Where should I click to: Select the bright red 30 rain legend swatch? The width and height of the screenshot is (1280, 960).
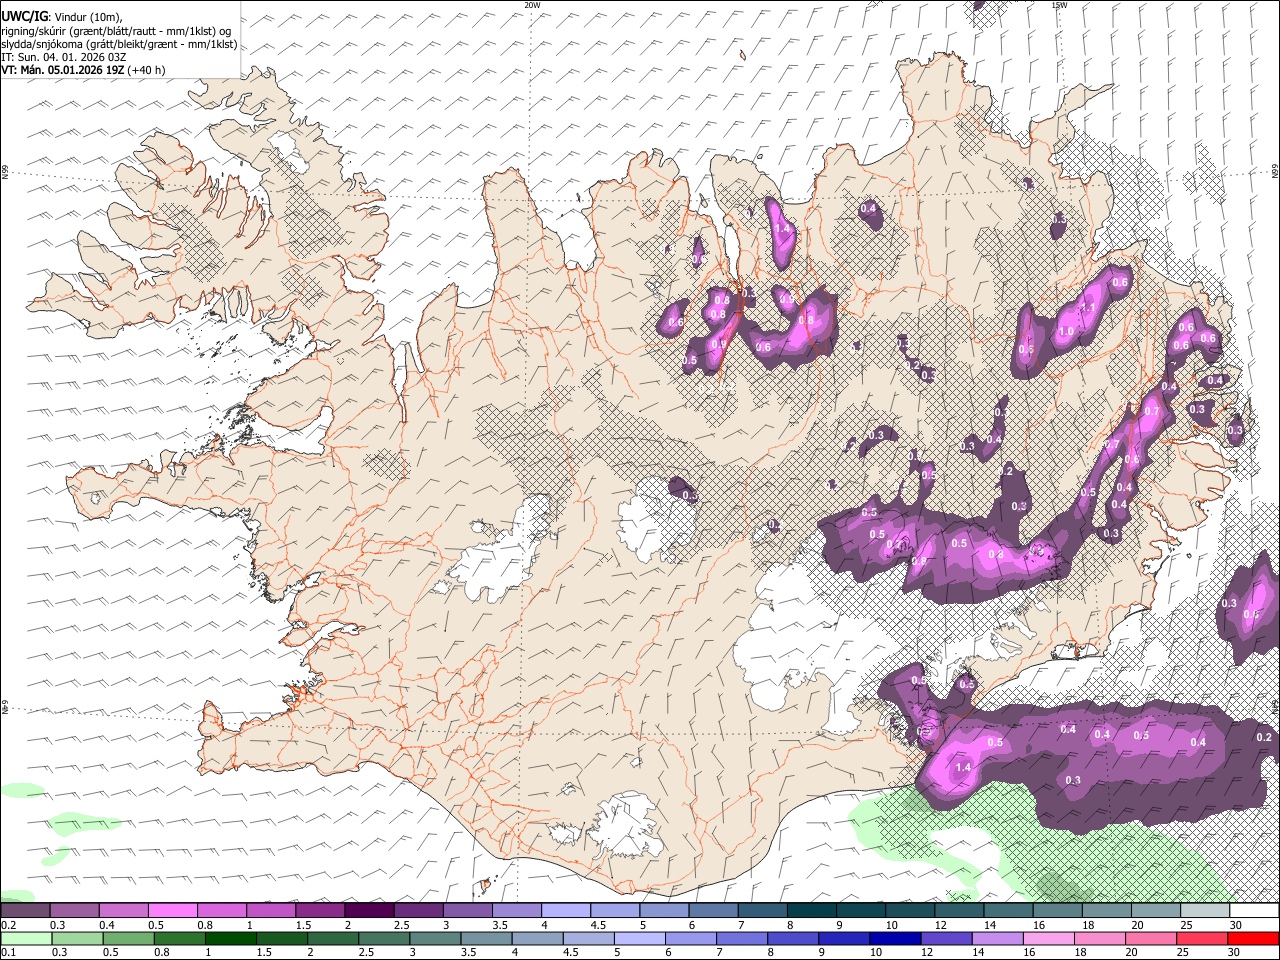(x=1253, y=938)
